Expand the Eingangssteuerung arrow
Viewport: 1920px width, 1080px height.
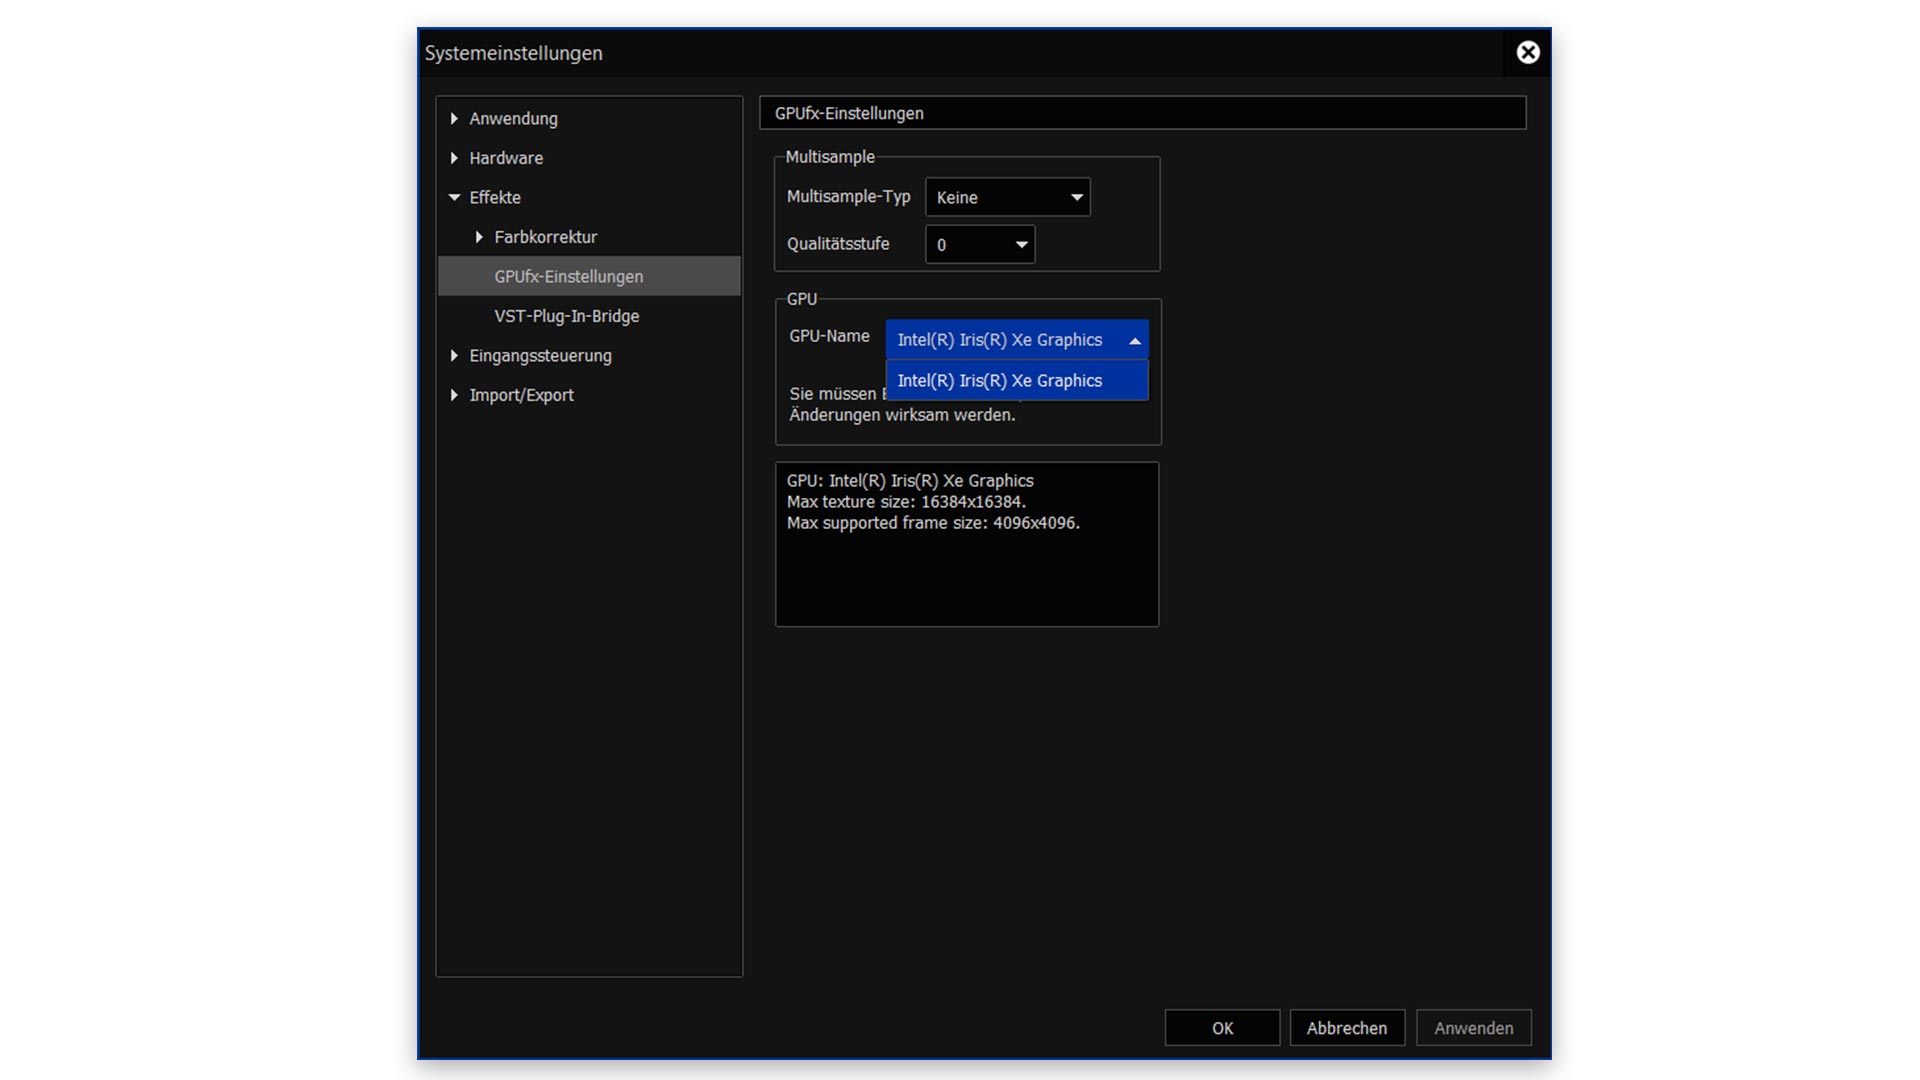pyautogui.click(x=454, y=356)
